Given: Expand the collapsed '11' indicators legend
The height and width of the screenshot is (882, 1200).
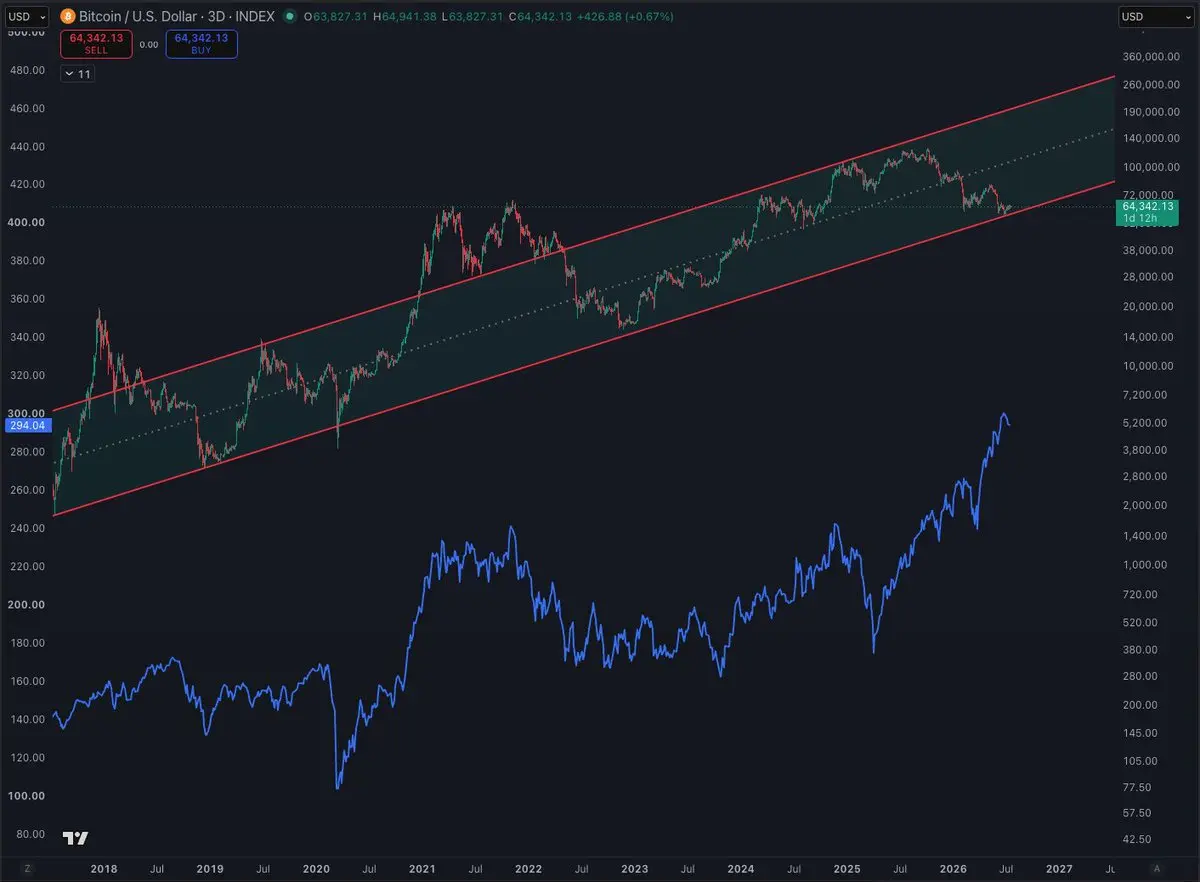Looking at the screenshot, I should pyautogui.click(x=77, y=73).
